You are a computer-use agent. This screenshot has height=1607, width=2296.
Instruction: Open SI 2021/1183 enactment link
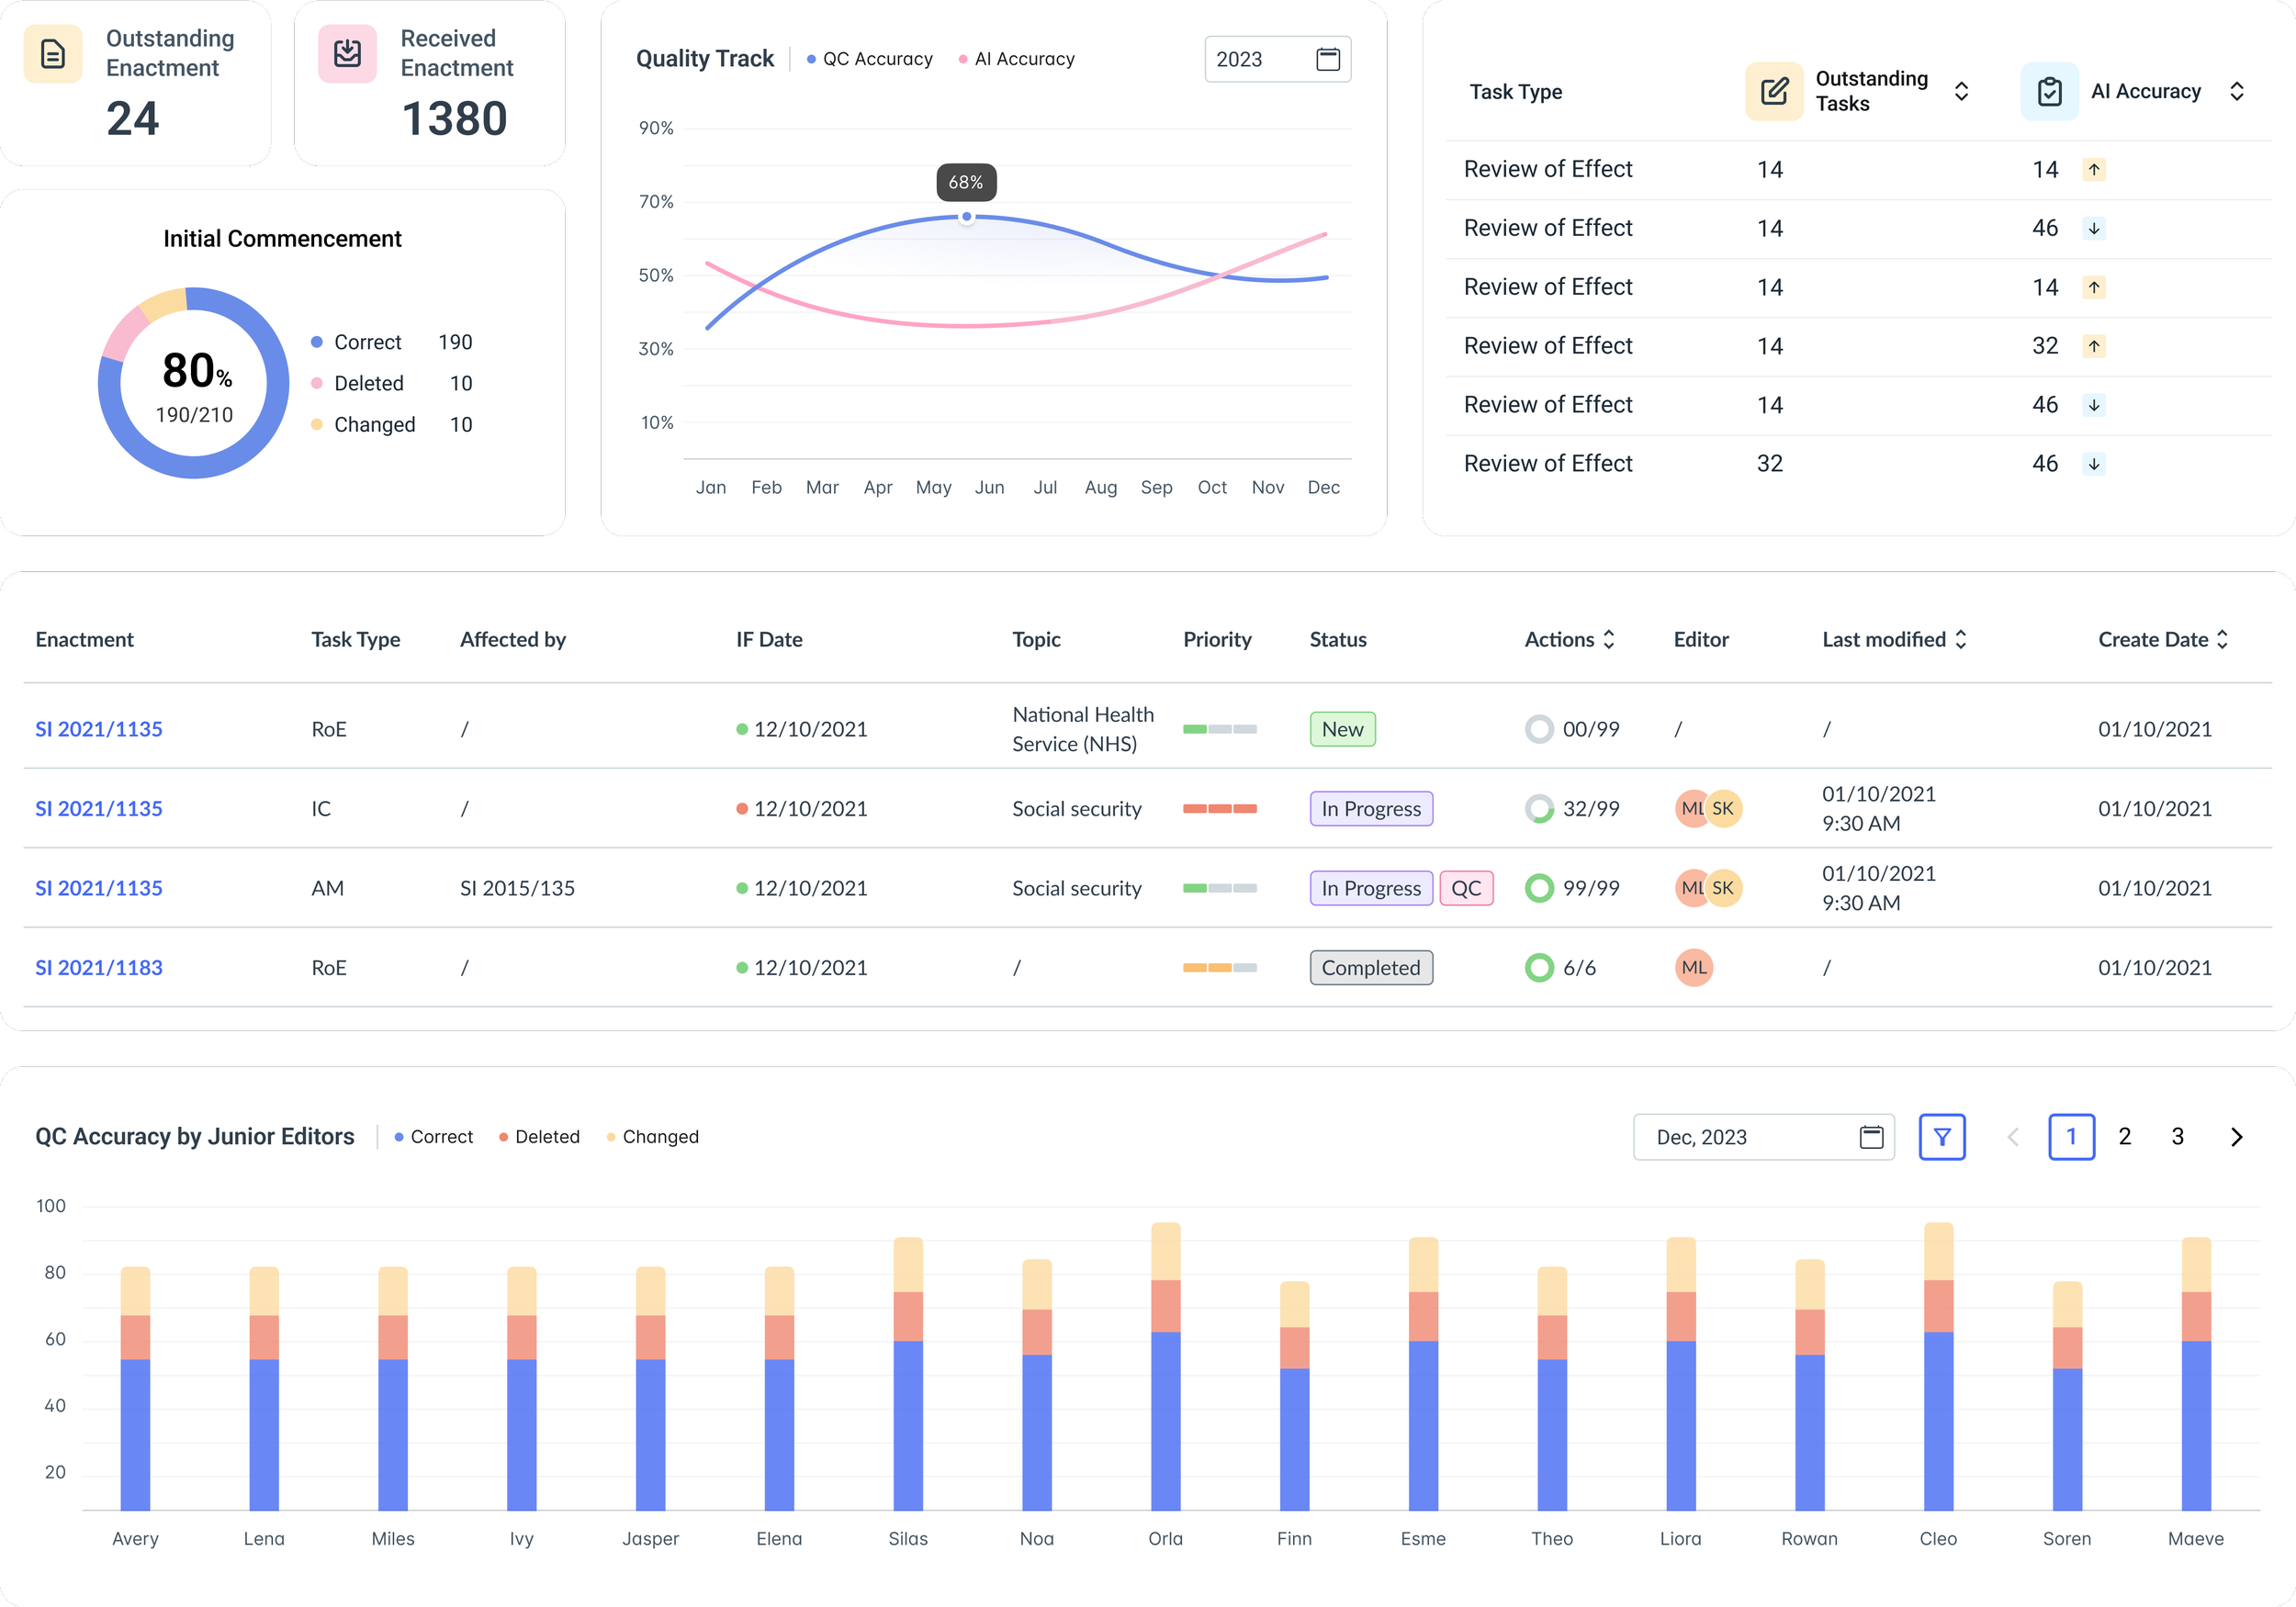click(x=99, y=967)
